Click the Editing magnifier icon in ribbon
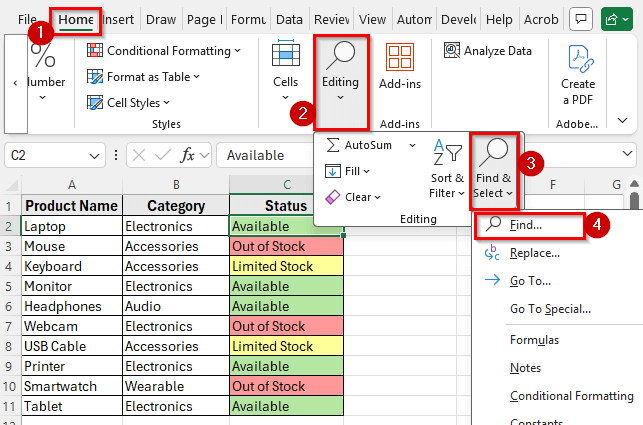This screenshot has width=643, height=425. (340, 55)
